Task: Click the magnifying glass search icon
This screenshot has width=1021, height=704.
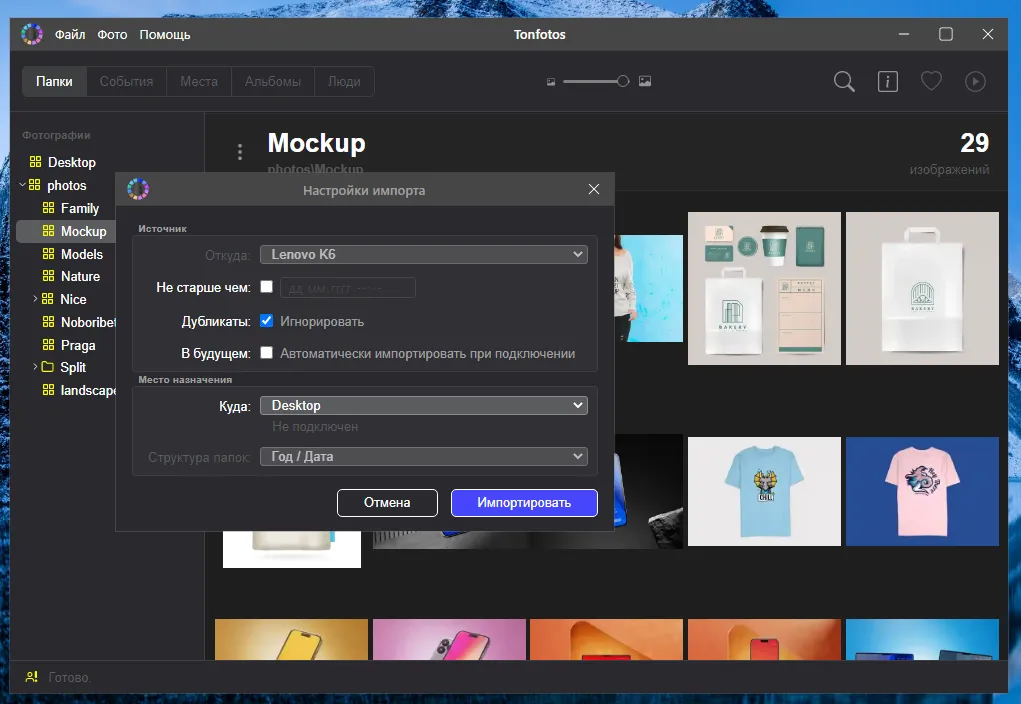Action: 844,82
